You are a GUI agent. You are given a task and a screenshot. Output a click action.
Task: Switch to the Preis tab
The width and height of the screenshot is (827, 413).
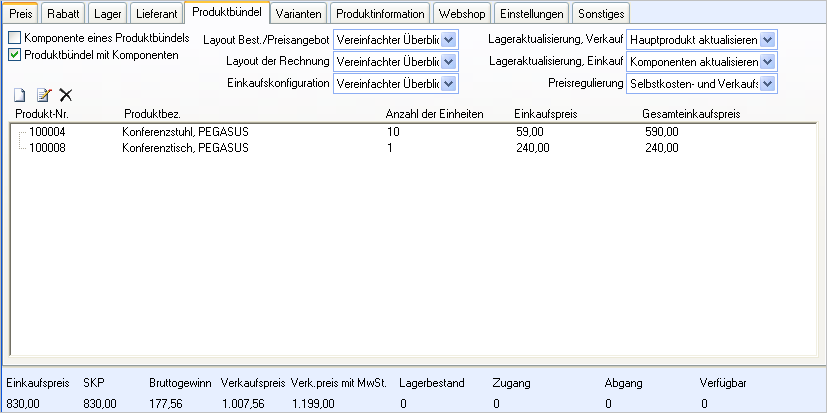tap(22, 13)
